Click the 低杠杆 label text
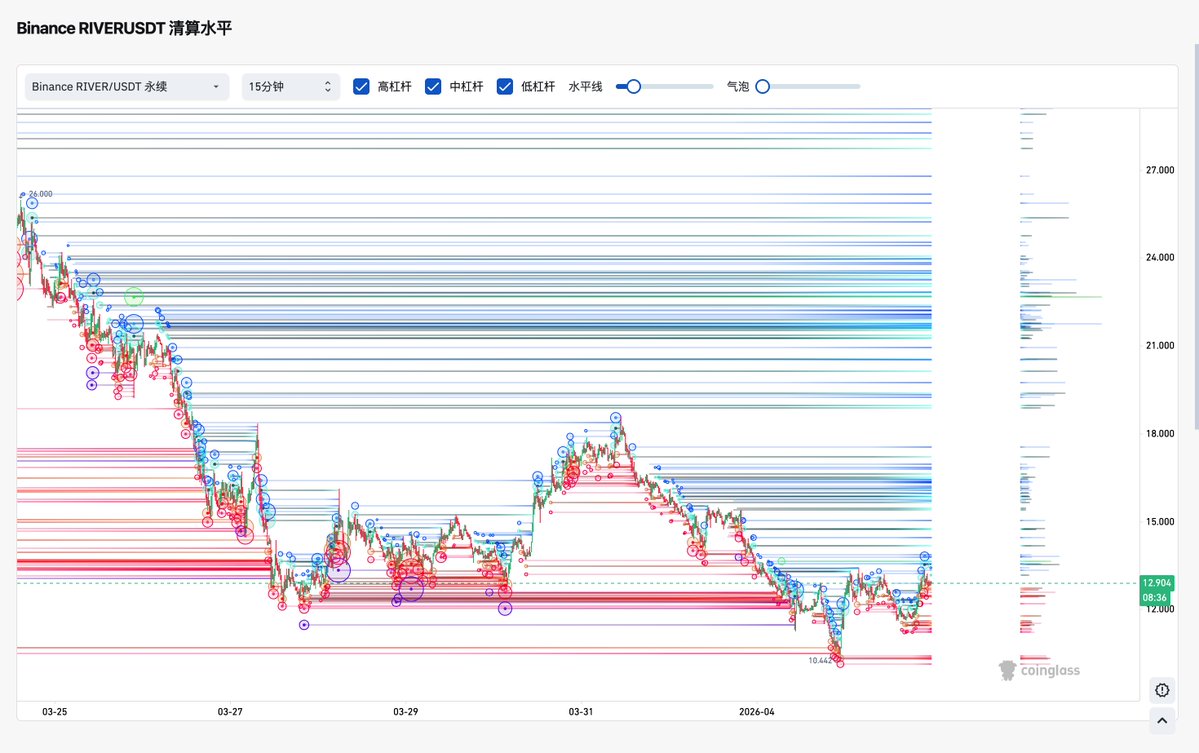The height and width of the screenshot is (753, 1199). (538, 87)
